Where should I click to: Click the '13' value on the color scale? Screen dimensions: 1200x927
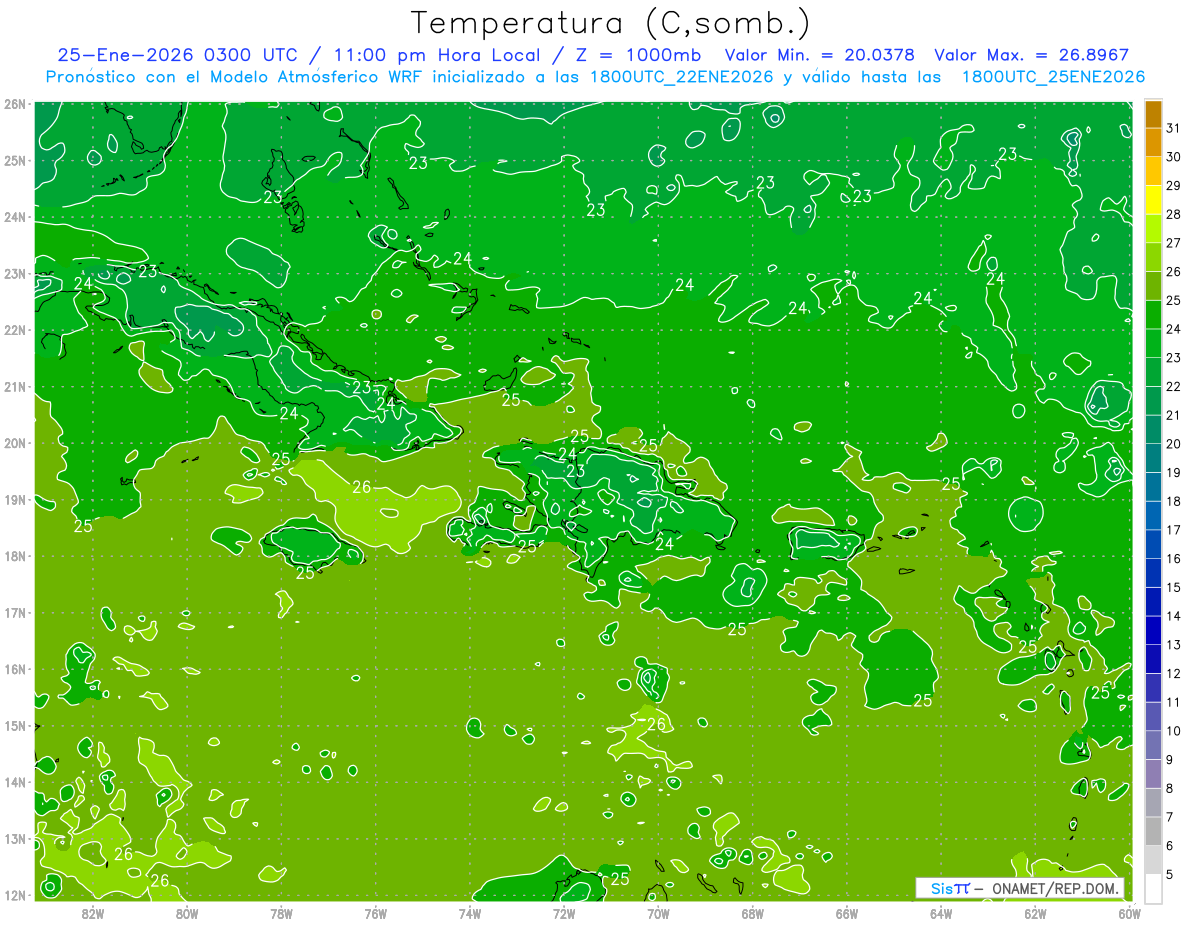tap(1173, 645)
